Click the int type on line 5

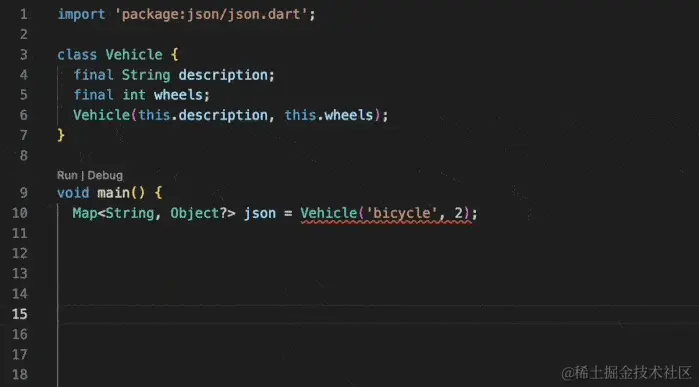(x=134, y=95)
